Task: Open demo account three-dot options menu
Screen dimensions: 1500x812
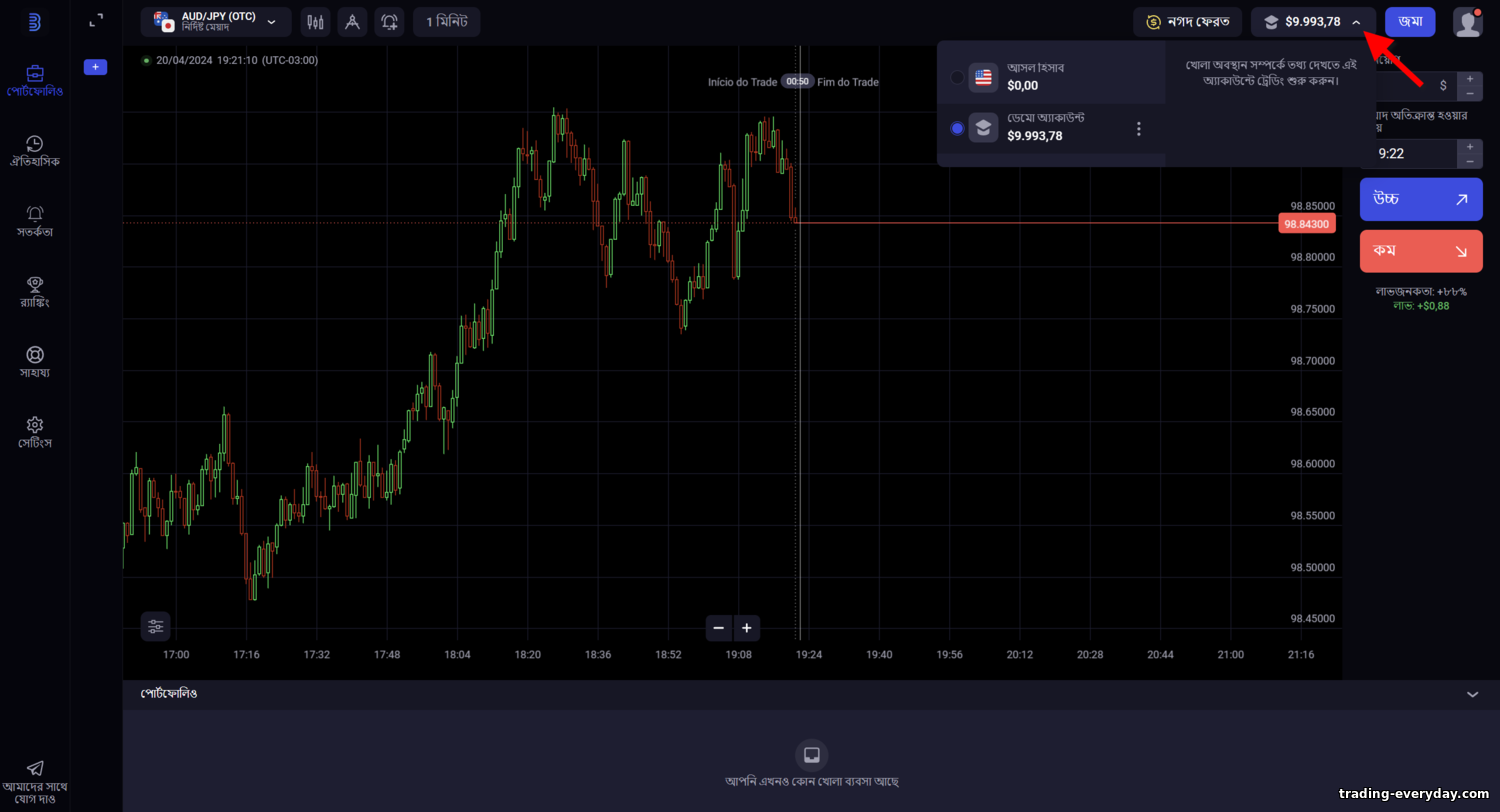Action: (1138, 128)
